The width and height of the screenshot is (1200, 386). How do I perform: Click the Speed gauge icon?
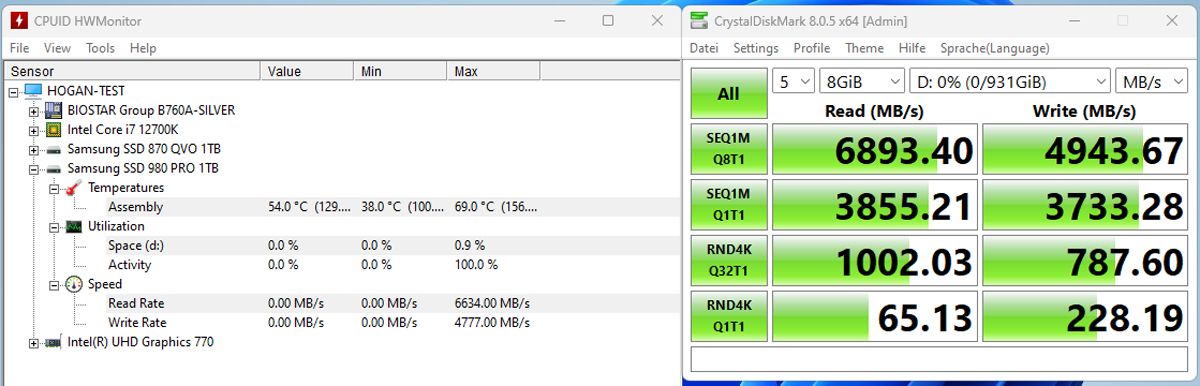pos(73,284)
